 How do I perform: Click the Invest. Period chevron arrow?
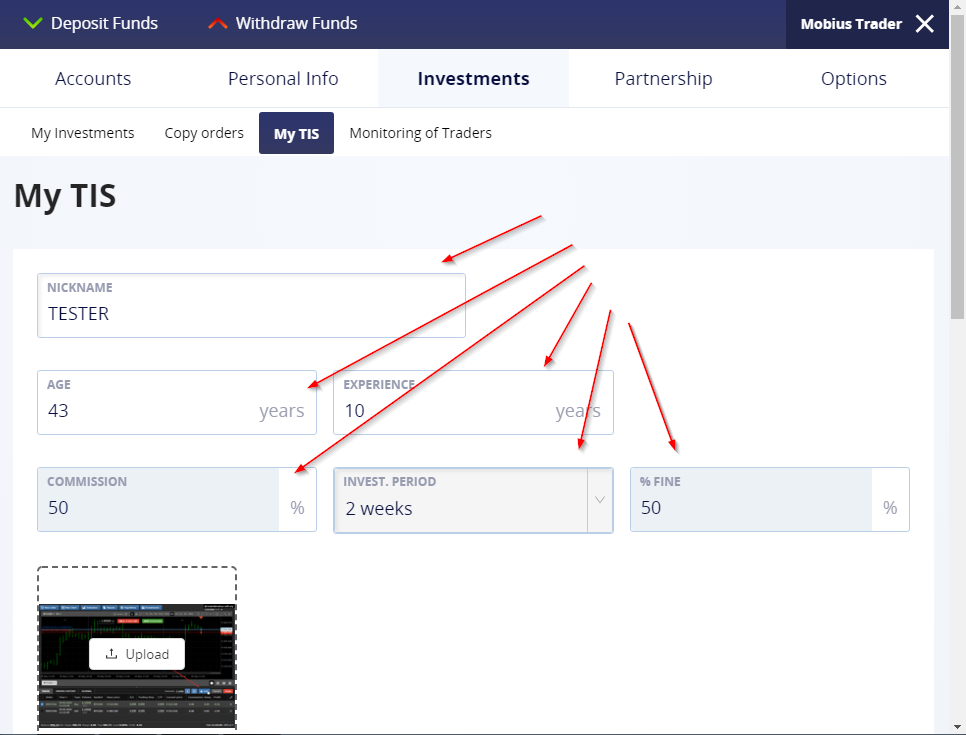tap(600, 500)
